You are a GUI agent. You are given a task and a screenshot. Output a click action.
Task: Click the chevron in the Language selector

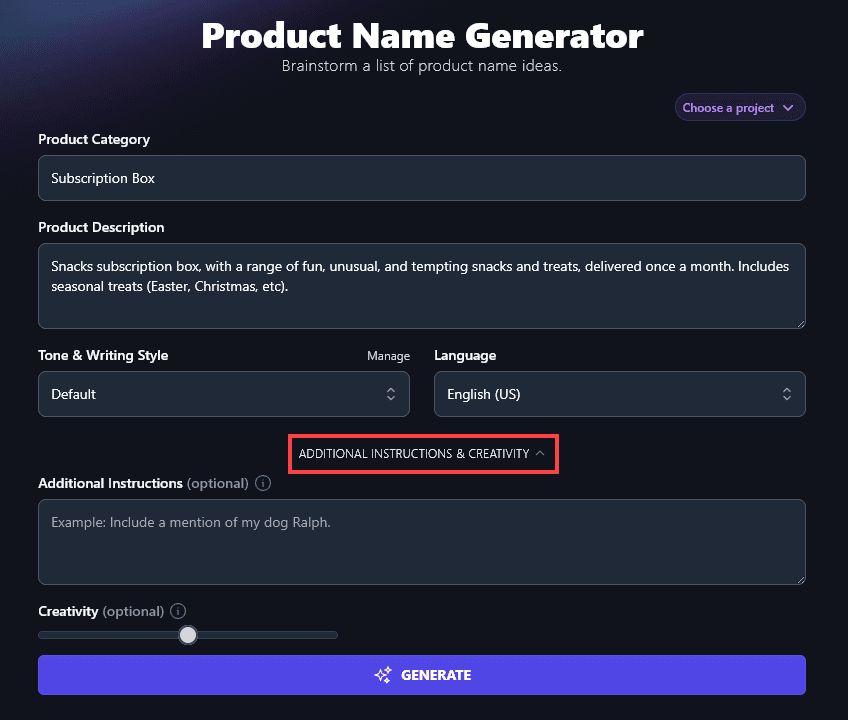tap(789, 394)
